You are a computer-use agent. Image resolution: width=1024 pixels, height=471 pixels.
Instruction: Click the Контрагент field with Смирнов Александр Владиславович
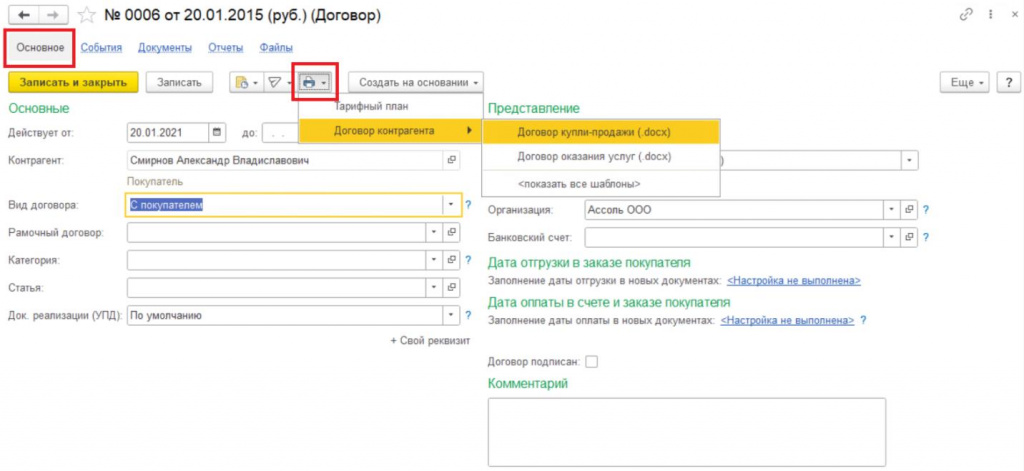point(285,160)
